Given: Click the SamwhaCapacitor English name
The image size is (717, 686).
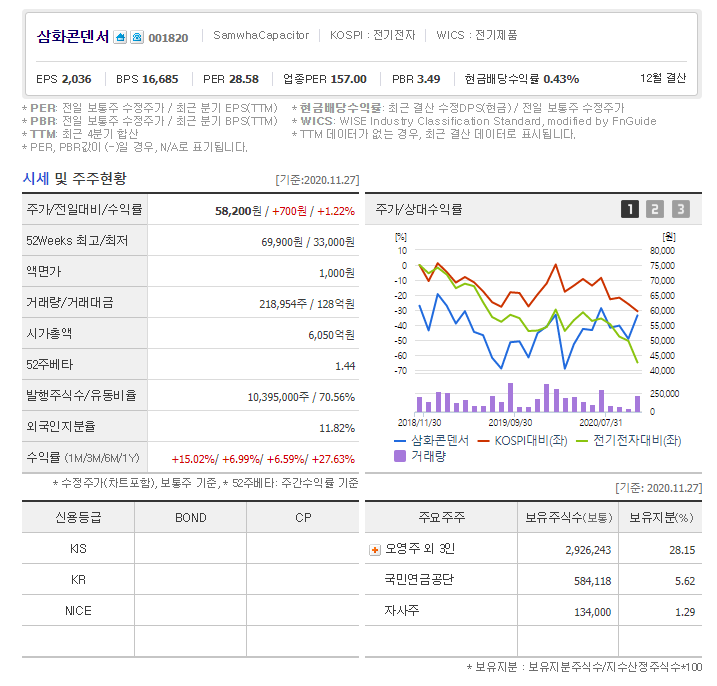Looking at the screenshot, I should click(261, 35).
